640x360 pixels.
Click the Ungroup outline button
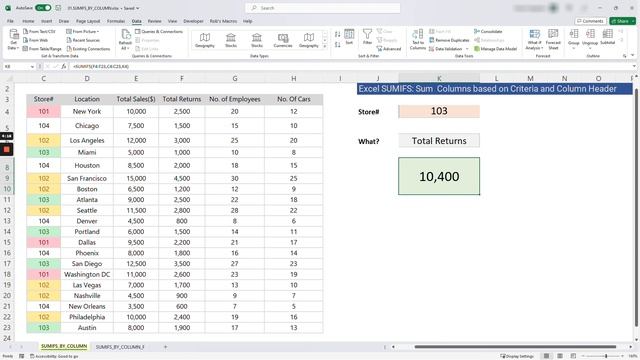[x=590, y=39]
